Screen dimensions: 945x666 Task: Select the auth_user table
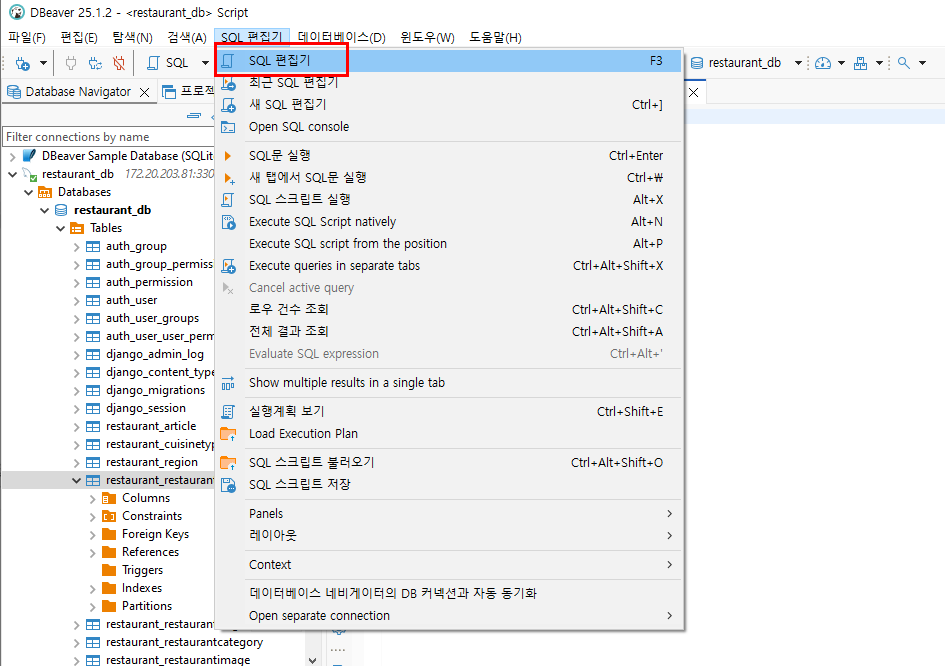click(131, 300)
